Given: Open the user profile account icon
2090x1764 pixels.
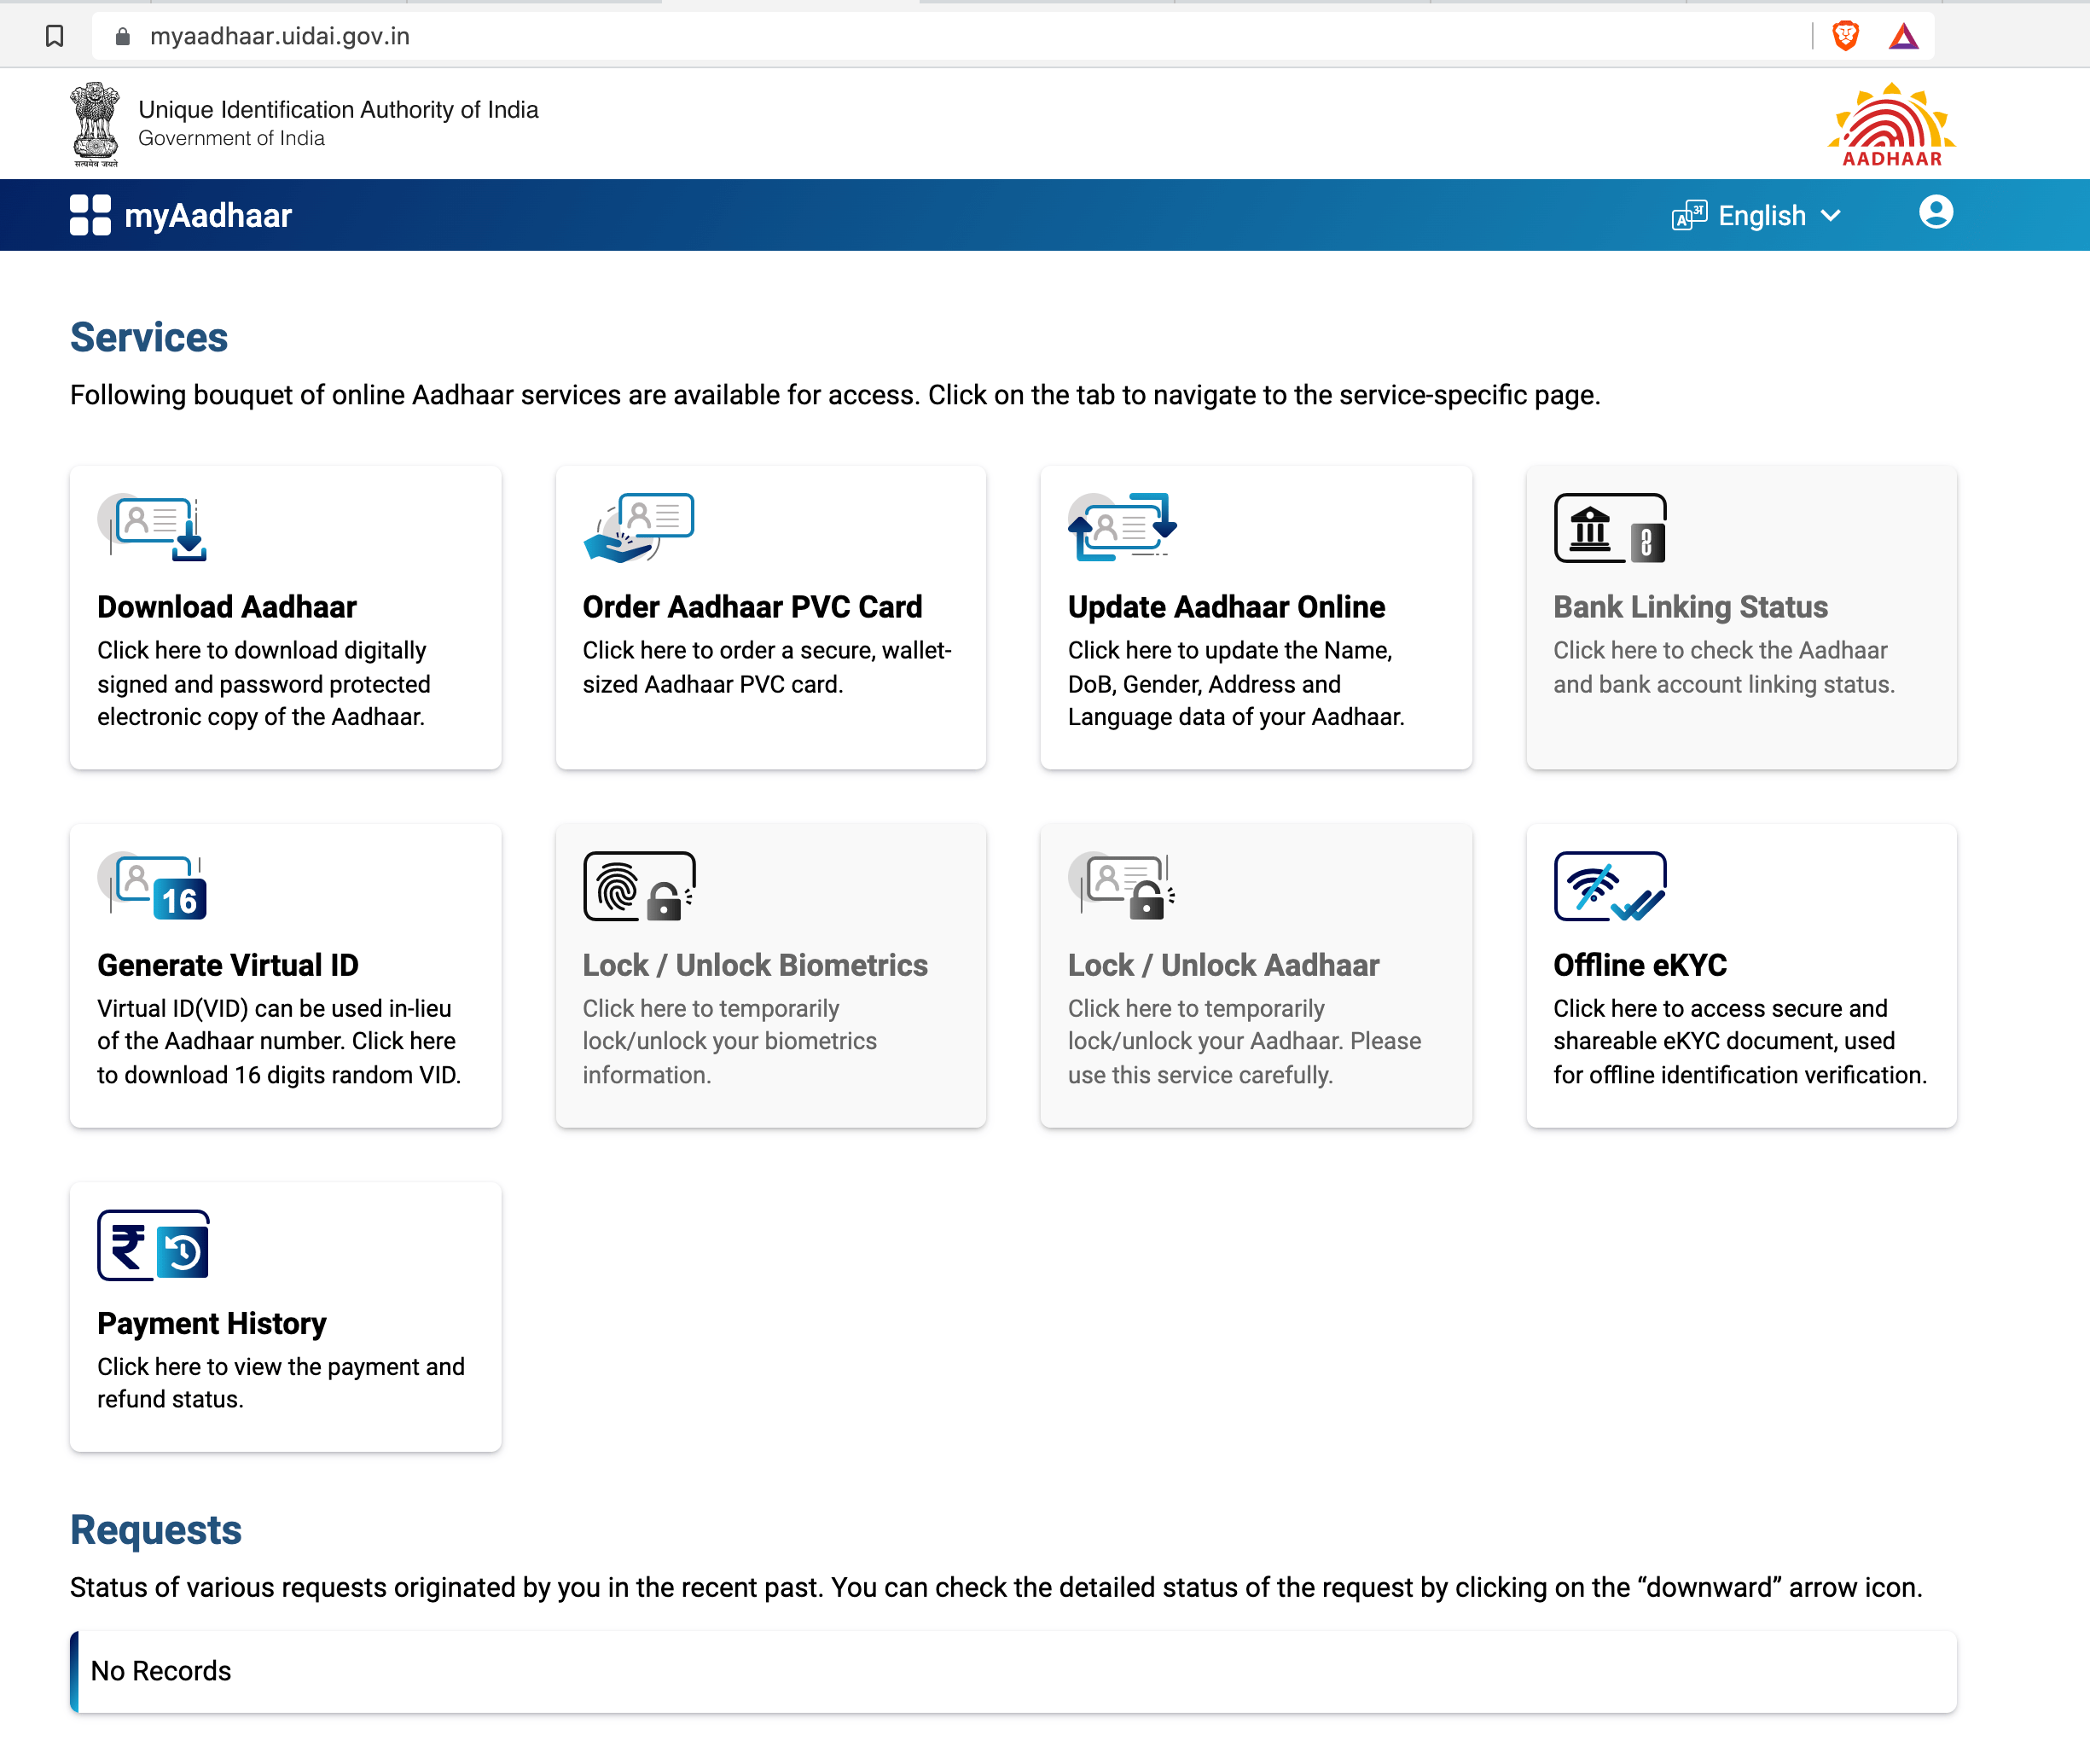Looking at the screenshot, I should tap(1936, 212).
